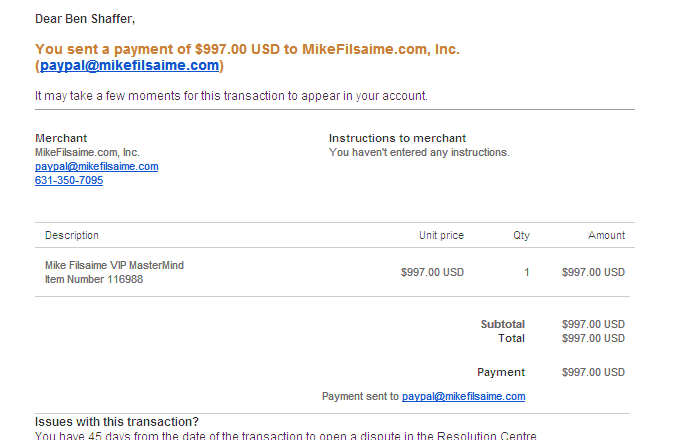Image resolution: width=689 pixels, height=440 pixels.
Task: Click the 631-350-7095 phone number link
Action: 69,181
